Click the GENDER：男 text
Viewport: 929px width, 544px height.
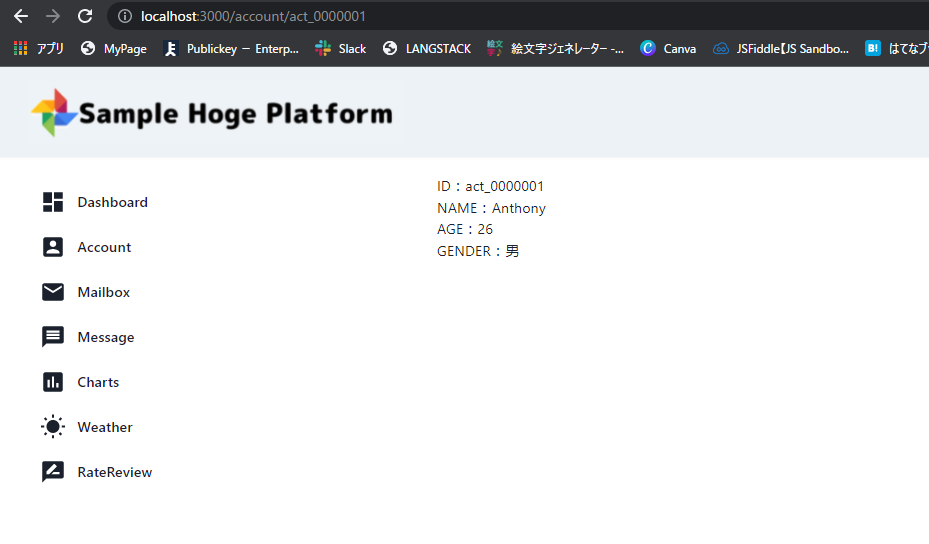478,251
